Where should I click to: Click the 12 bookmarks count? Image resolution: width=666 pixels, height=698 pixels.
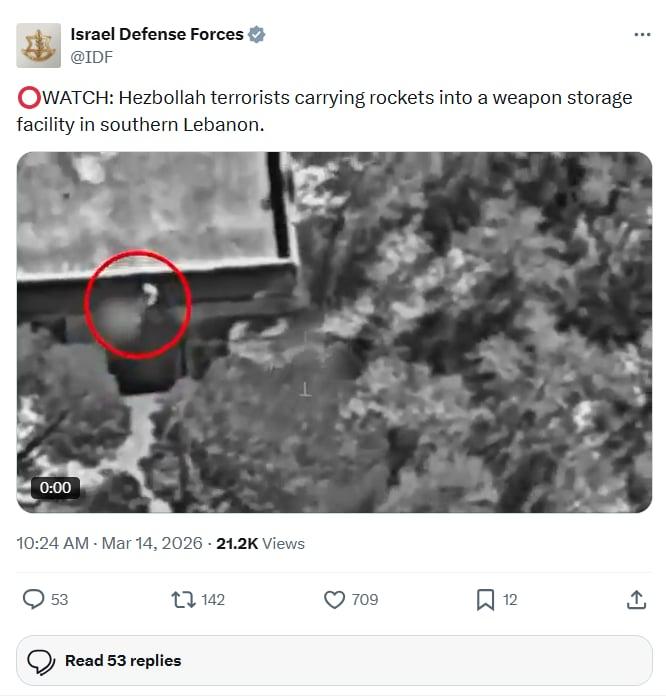510,600
